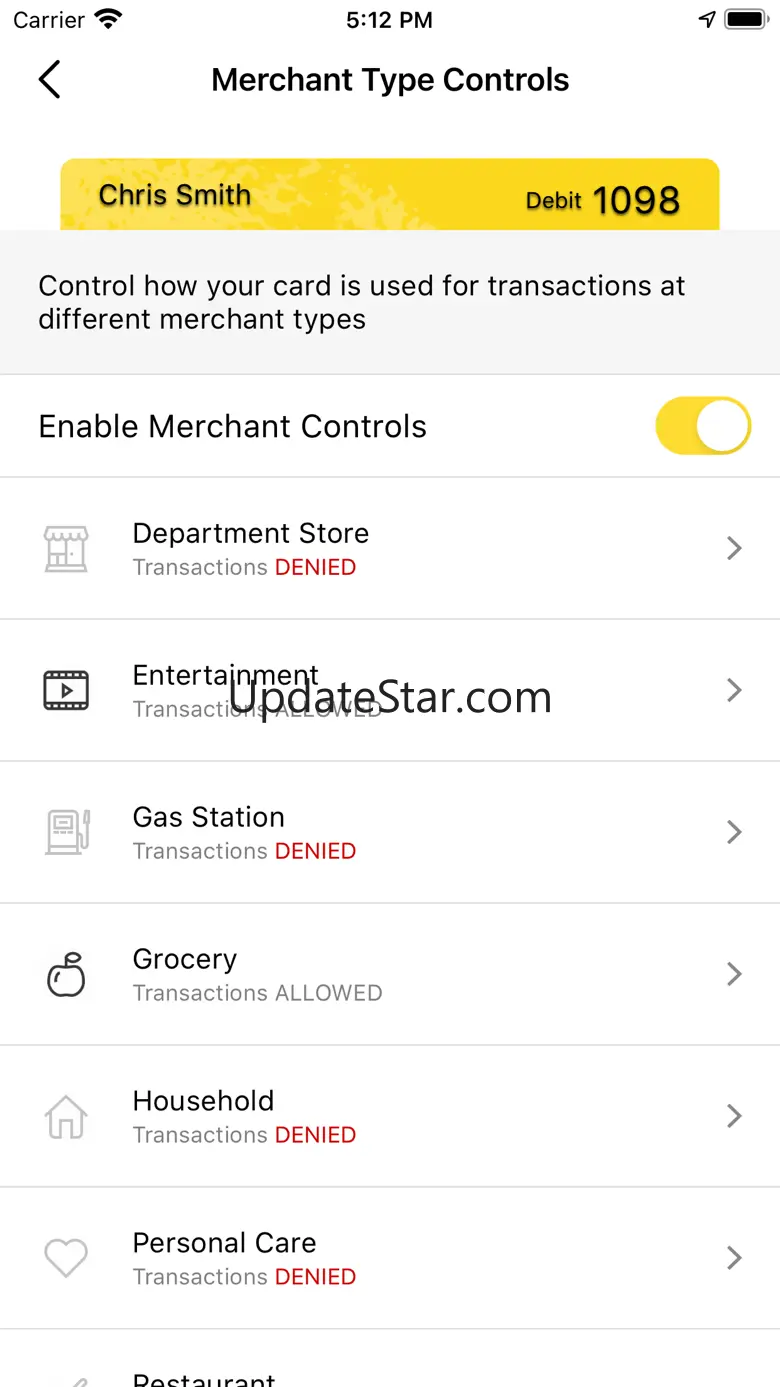Screen dimensions: 780x1387
Task: Tap the Grocery Transactions ALLOWED status
Action: coord(257,993)
